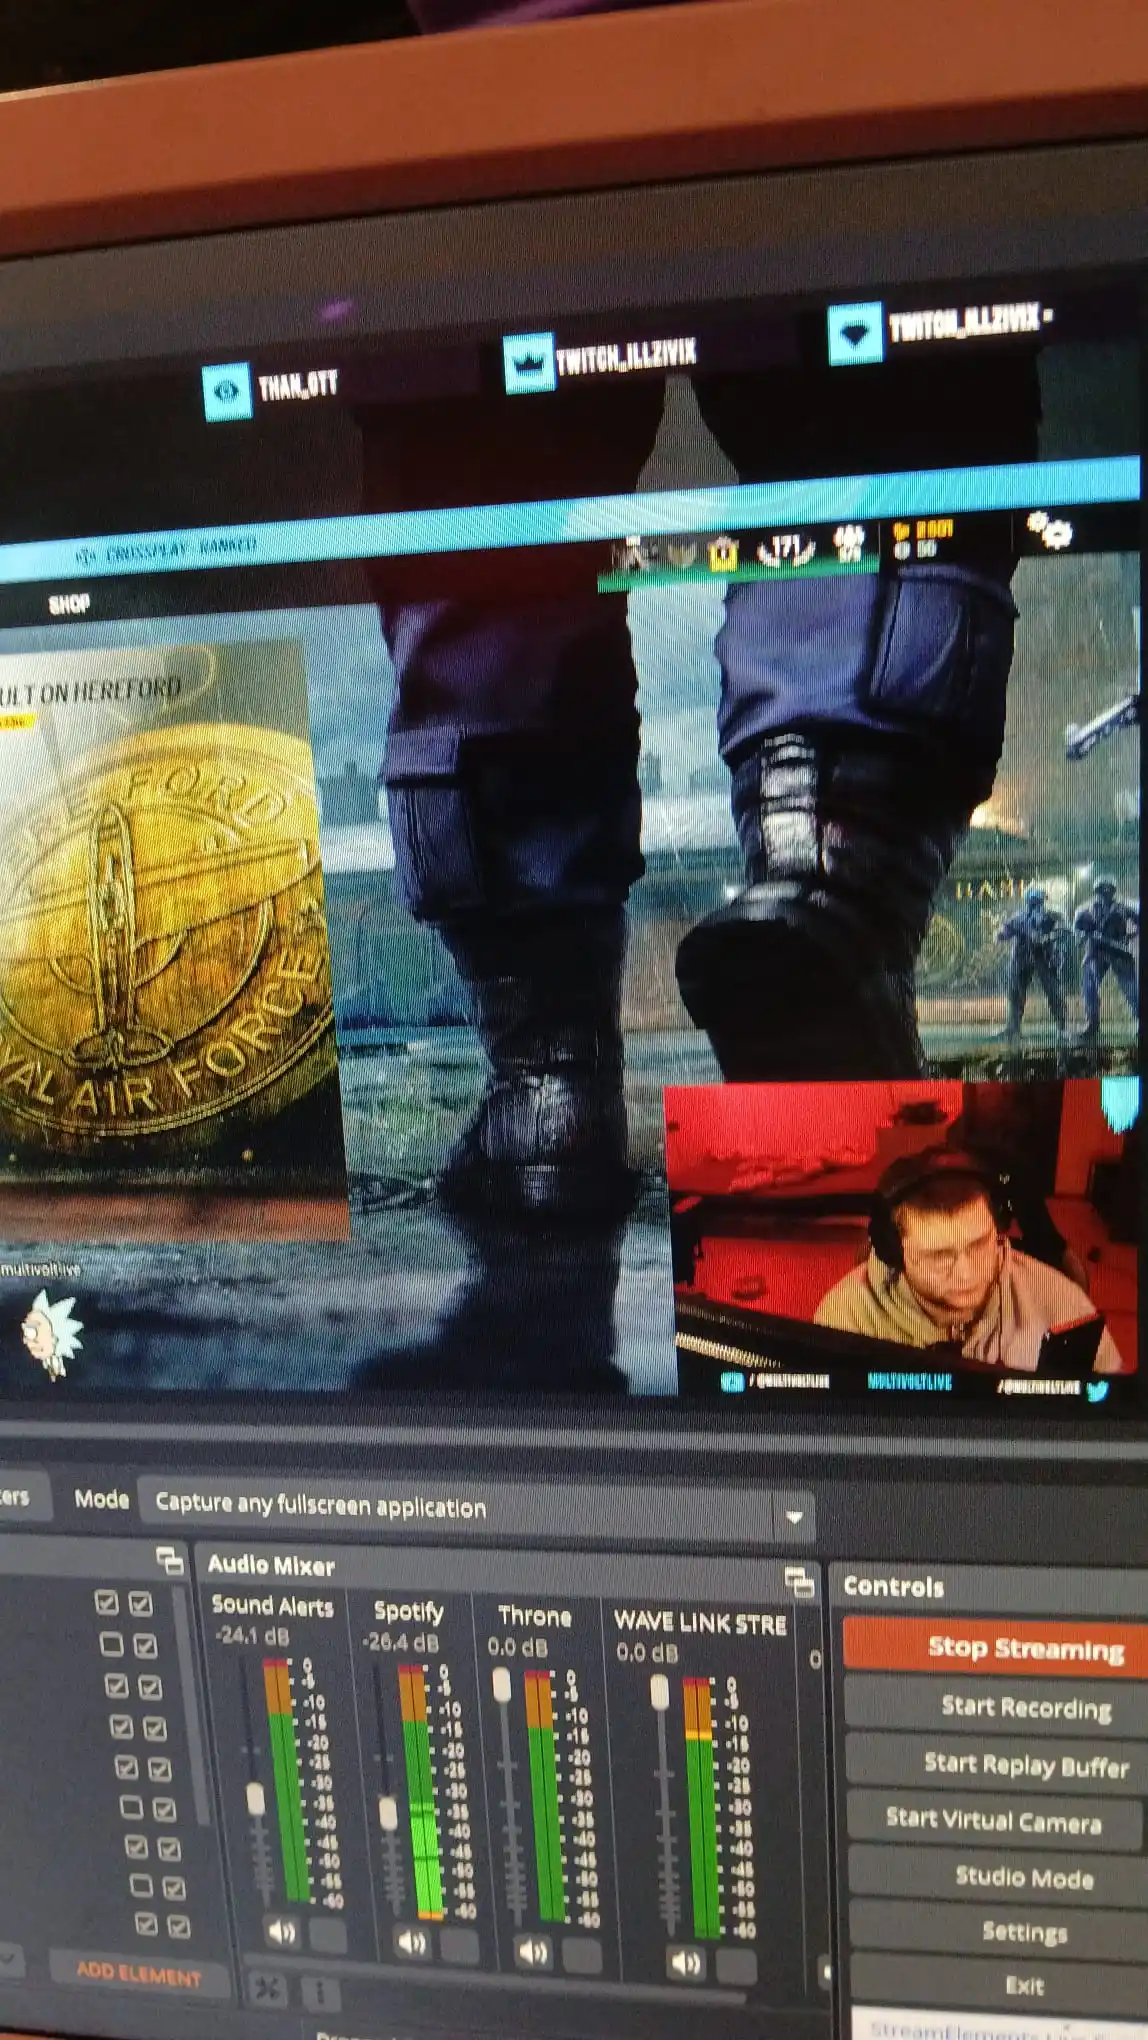Pop out the Audio Mixer dock
This screenshot has width=1148, height=2040.
pyautogui.click(x=799, y=1582)
